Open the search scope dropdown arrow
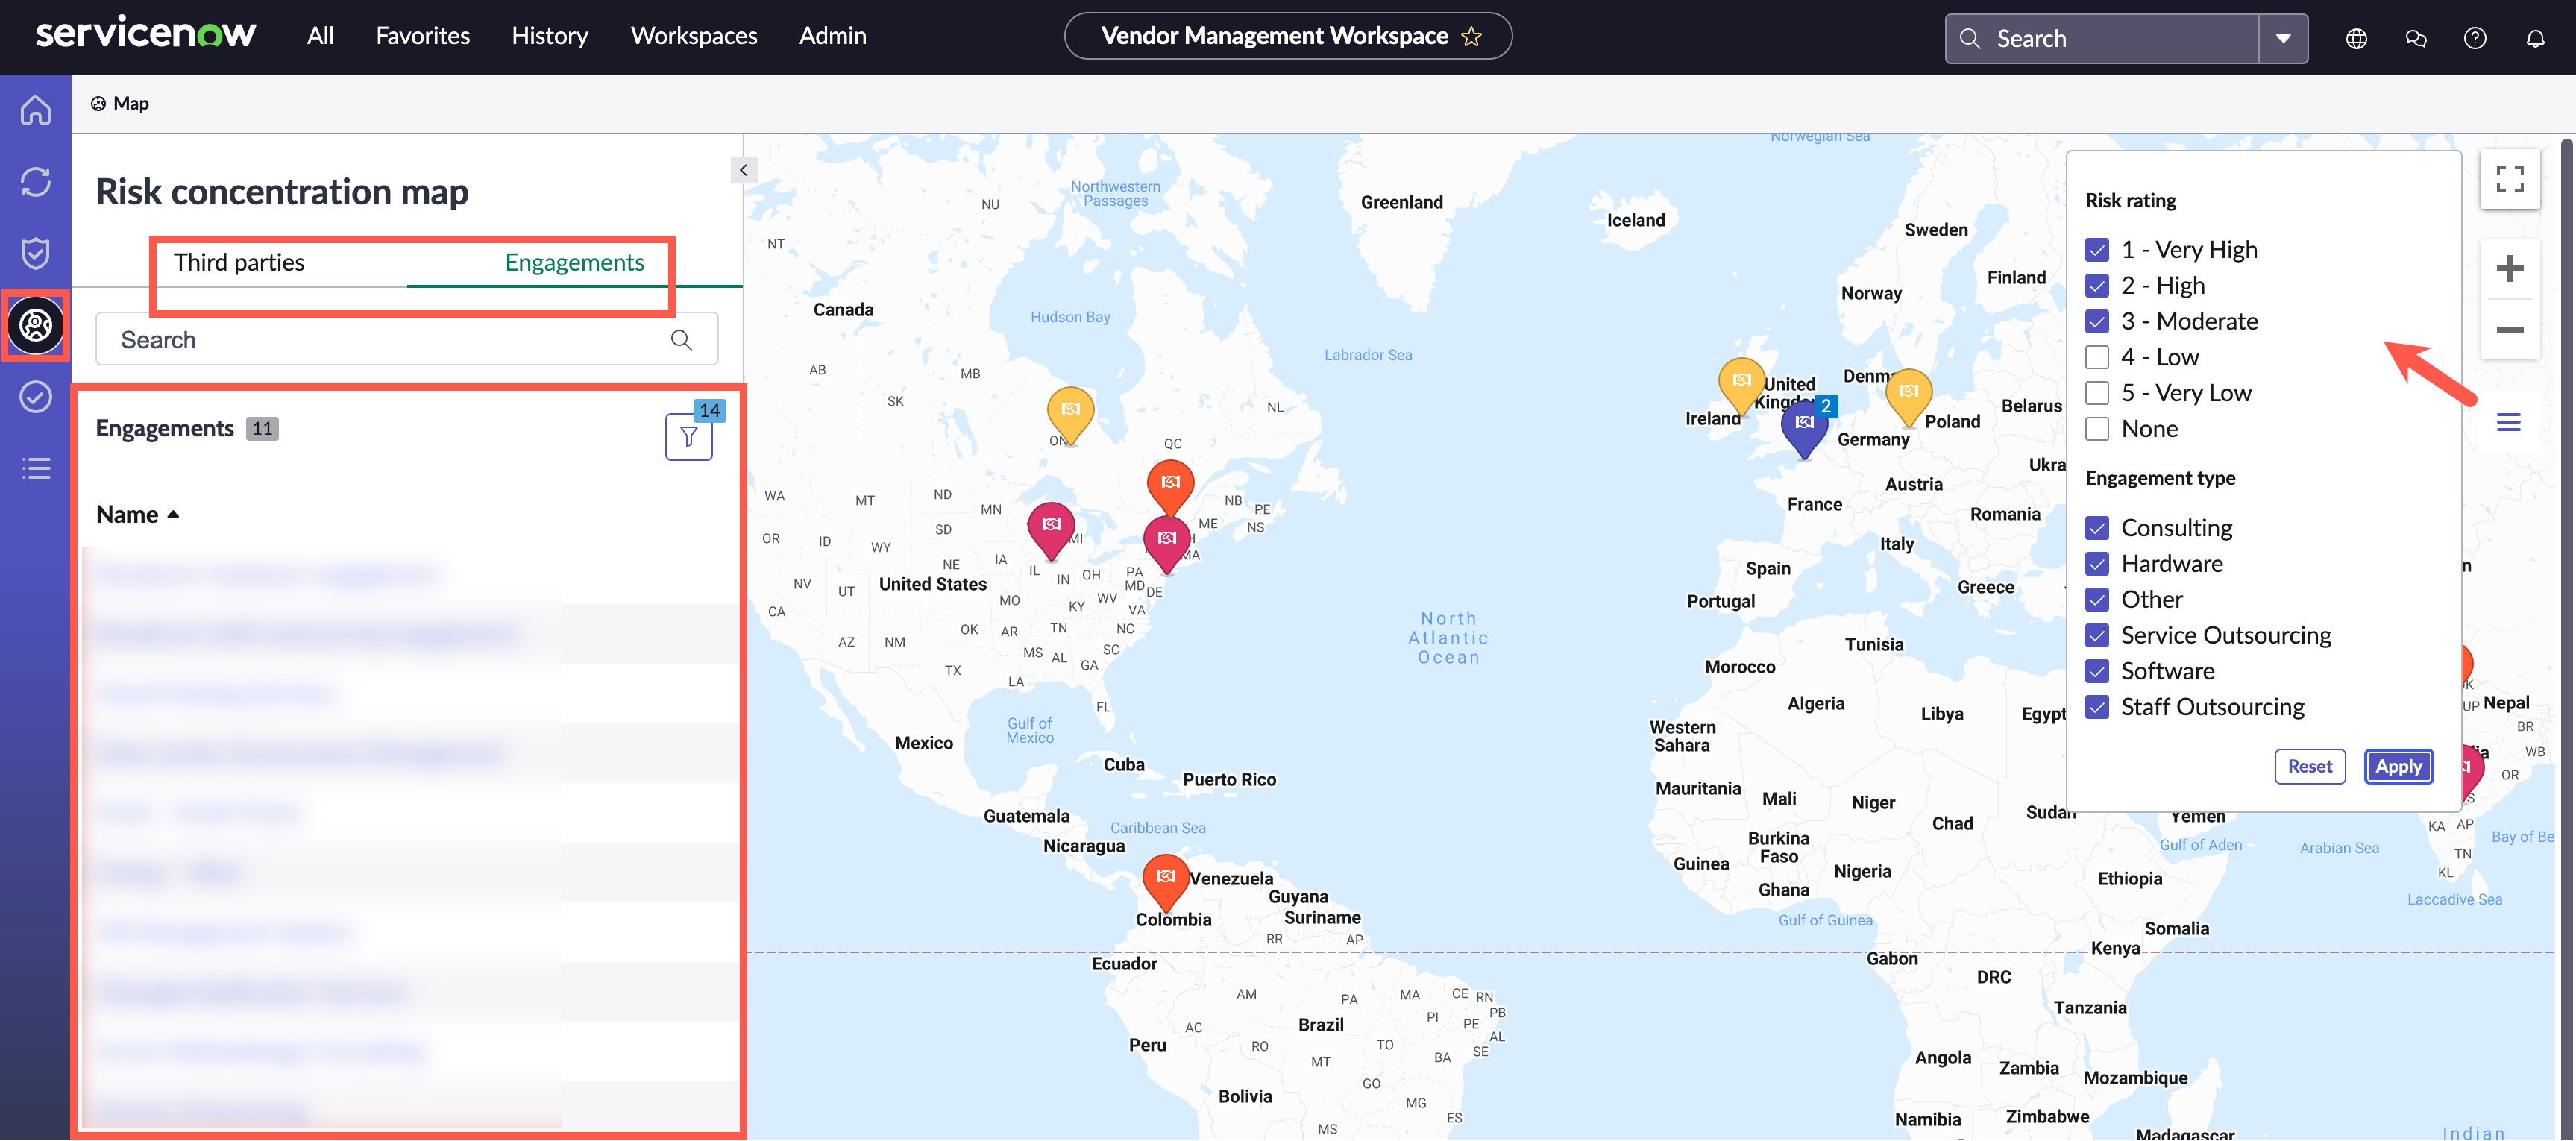2576x1141 pixels. (2283, 39)
